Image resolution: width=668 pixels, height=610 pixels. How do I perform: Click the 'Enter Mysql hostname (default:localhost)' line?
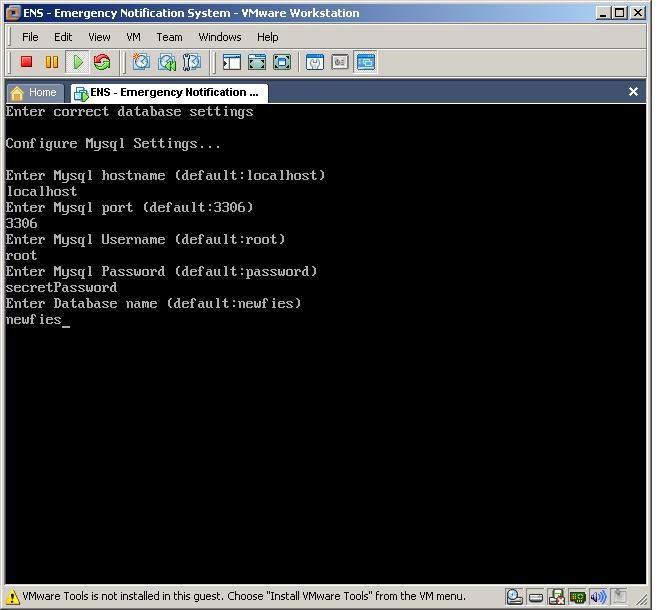(165, 176)
